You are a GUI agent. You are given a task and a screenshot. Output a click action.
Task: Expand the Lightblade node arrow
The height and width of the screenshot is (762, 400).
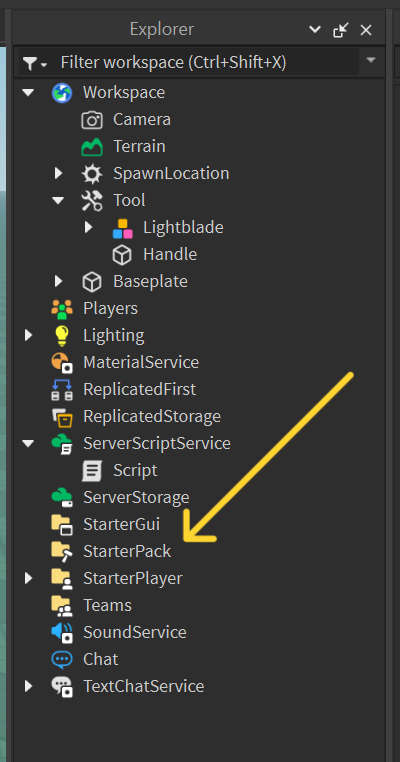[88, 227]
